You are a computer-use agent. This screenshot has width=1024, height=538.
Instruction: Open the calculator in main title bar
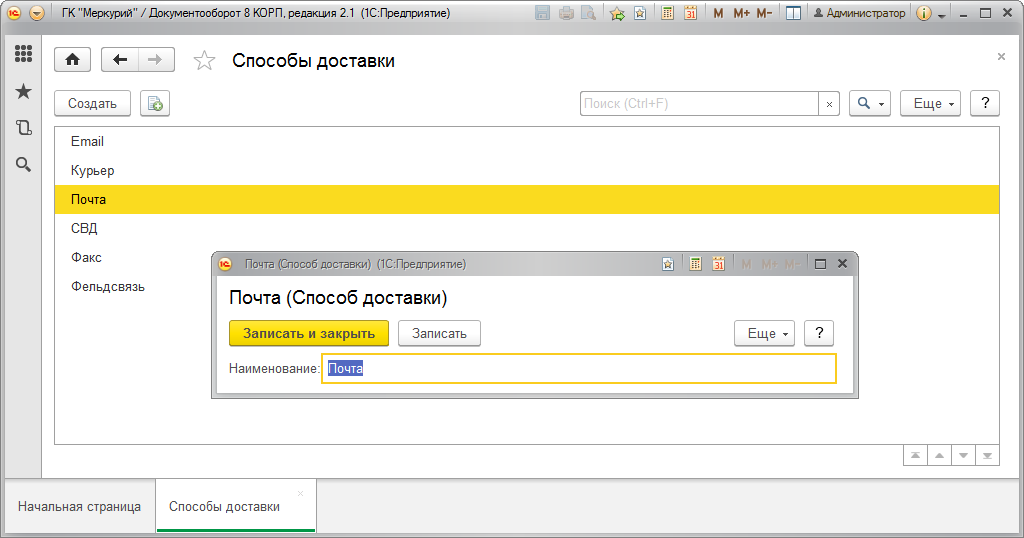(667, 13)
